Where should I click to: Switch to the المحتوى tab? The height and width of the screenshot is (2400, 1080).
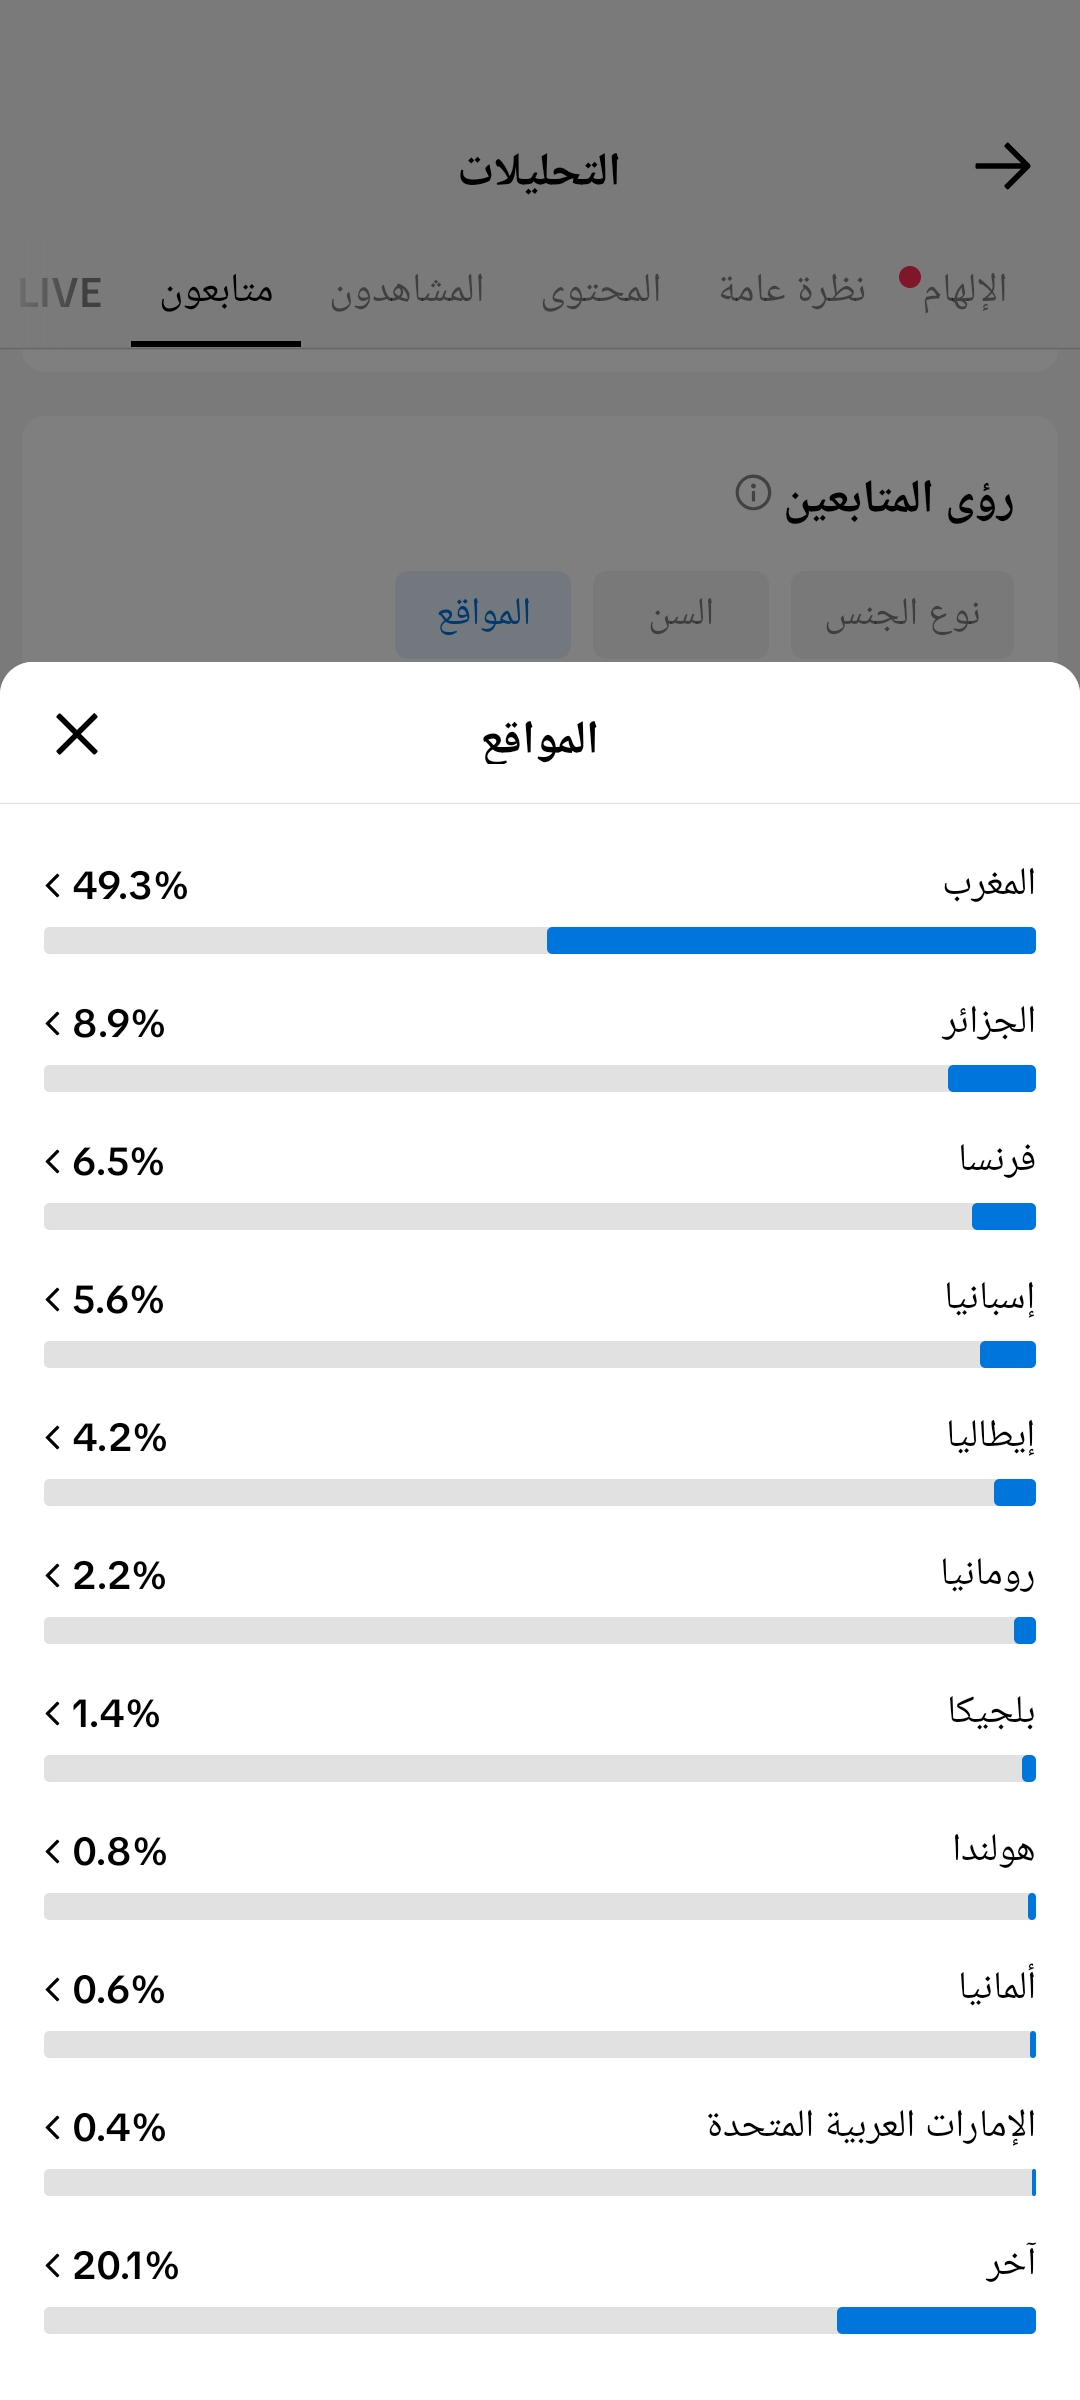[601, 290]
